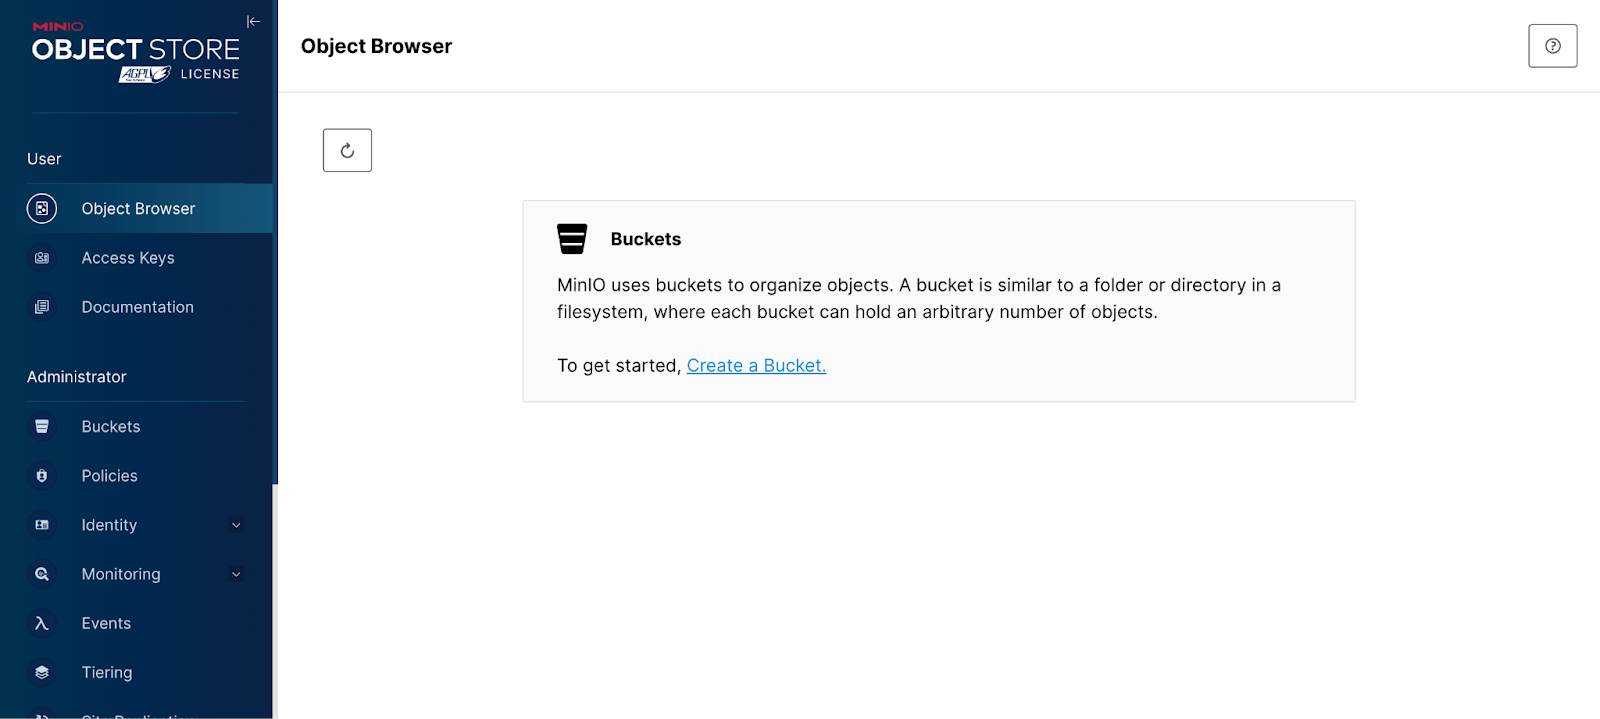Viewport: 1600px width, 719px height.
Task: Click the Policies shield icon
Action: pos(42,476)
